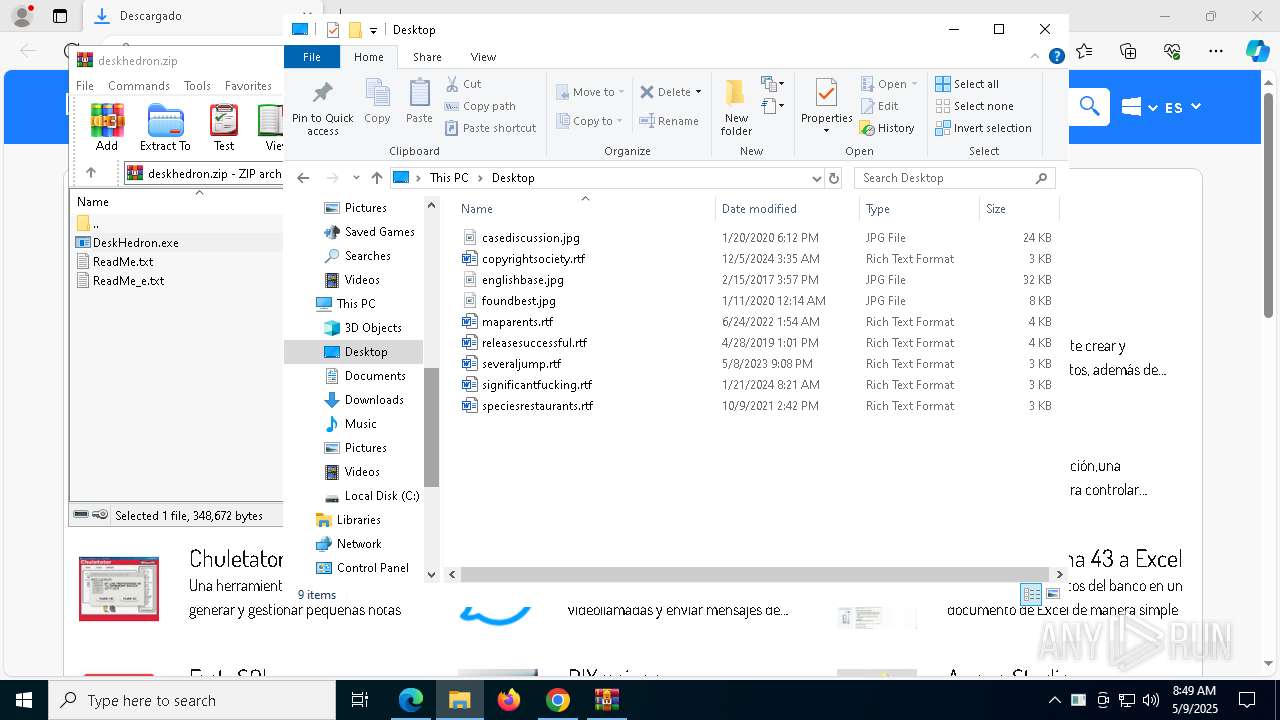Click the Edit ribbon button

point(879,106)
